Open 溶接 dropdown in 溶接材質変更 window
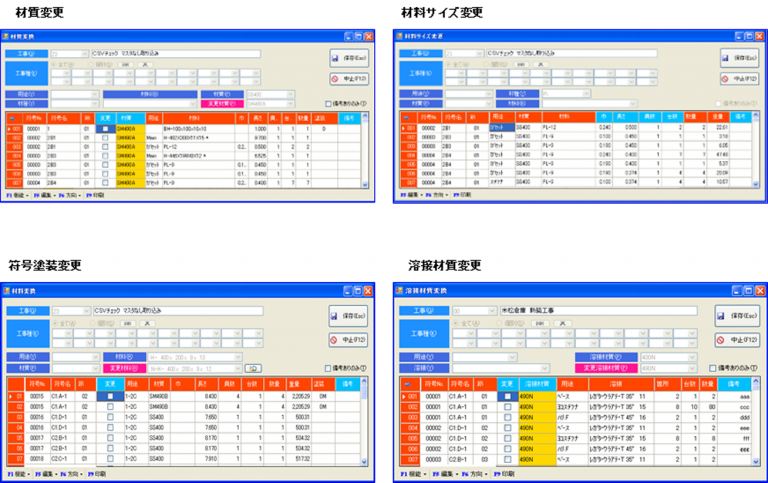Image resolution: width=768 pixels, height=483 pixels. pos(545,368)
